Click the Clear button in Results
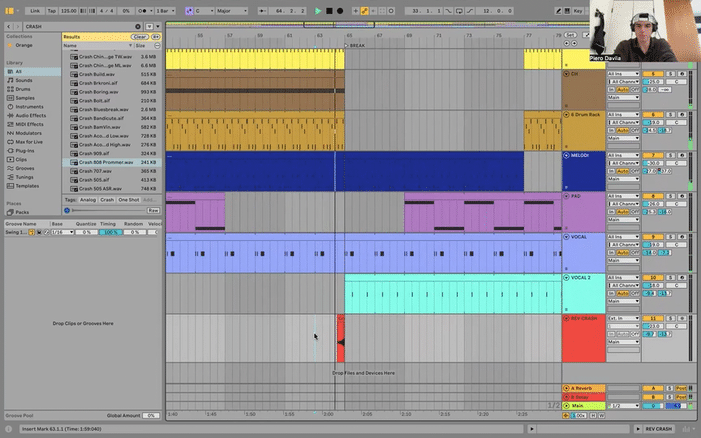This screenshot has height=438, width=701. (139, 37)
